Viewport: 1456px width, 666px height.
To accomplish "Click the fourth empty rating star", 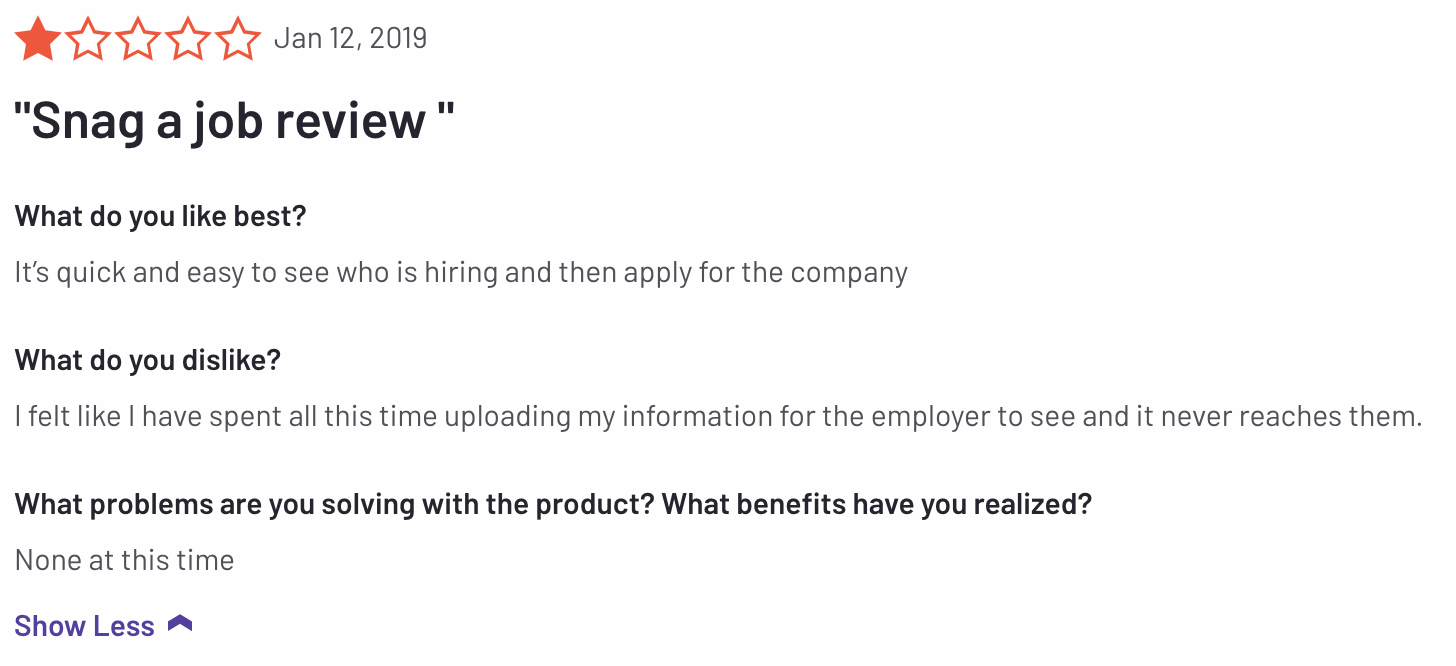I will point(188,39).
